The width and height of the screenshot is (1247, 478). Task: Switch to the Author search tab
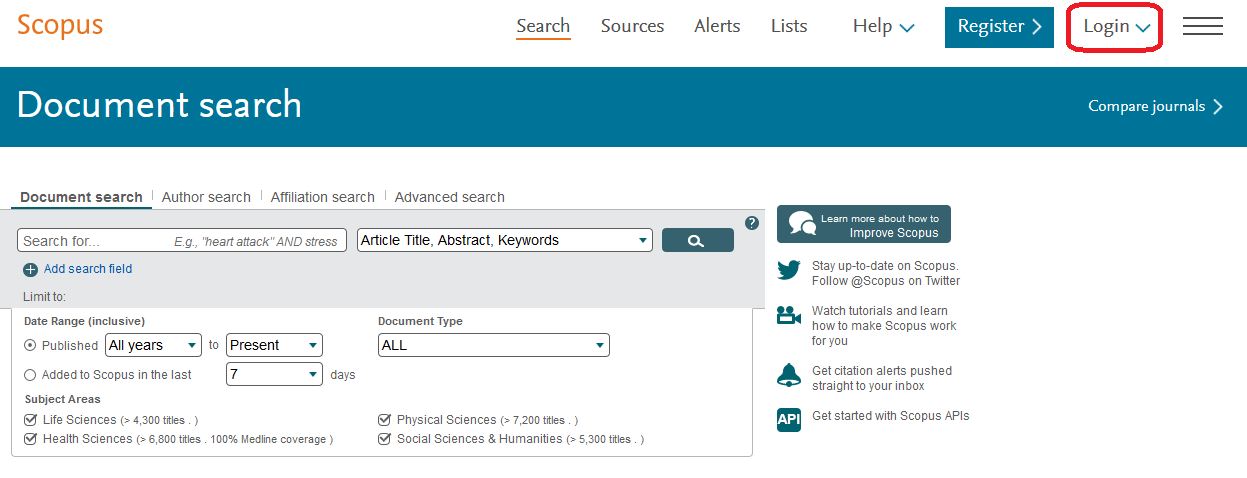click(206, 197)
